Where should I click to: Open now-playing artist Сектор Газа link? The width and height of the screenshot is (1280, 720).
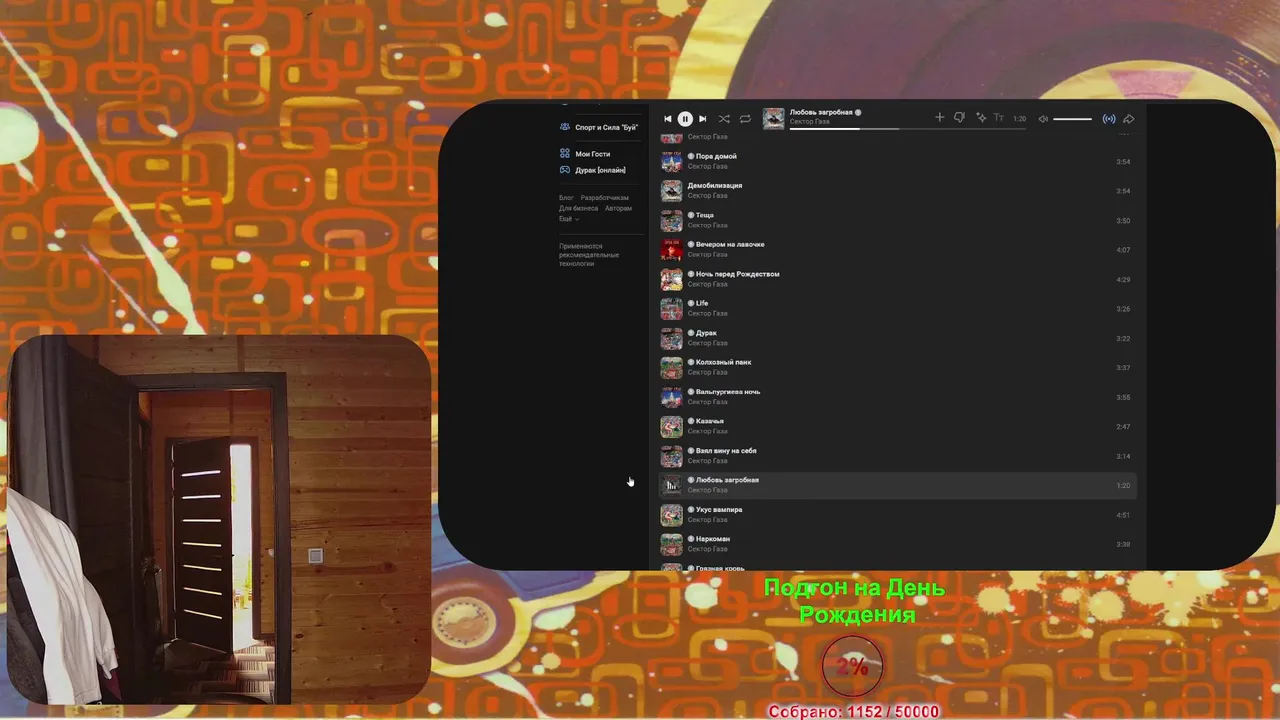809,122
